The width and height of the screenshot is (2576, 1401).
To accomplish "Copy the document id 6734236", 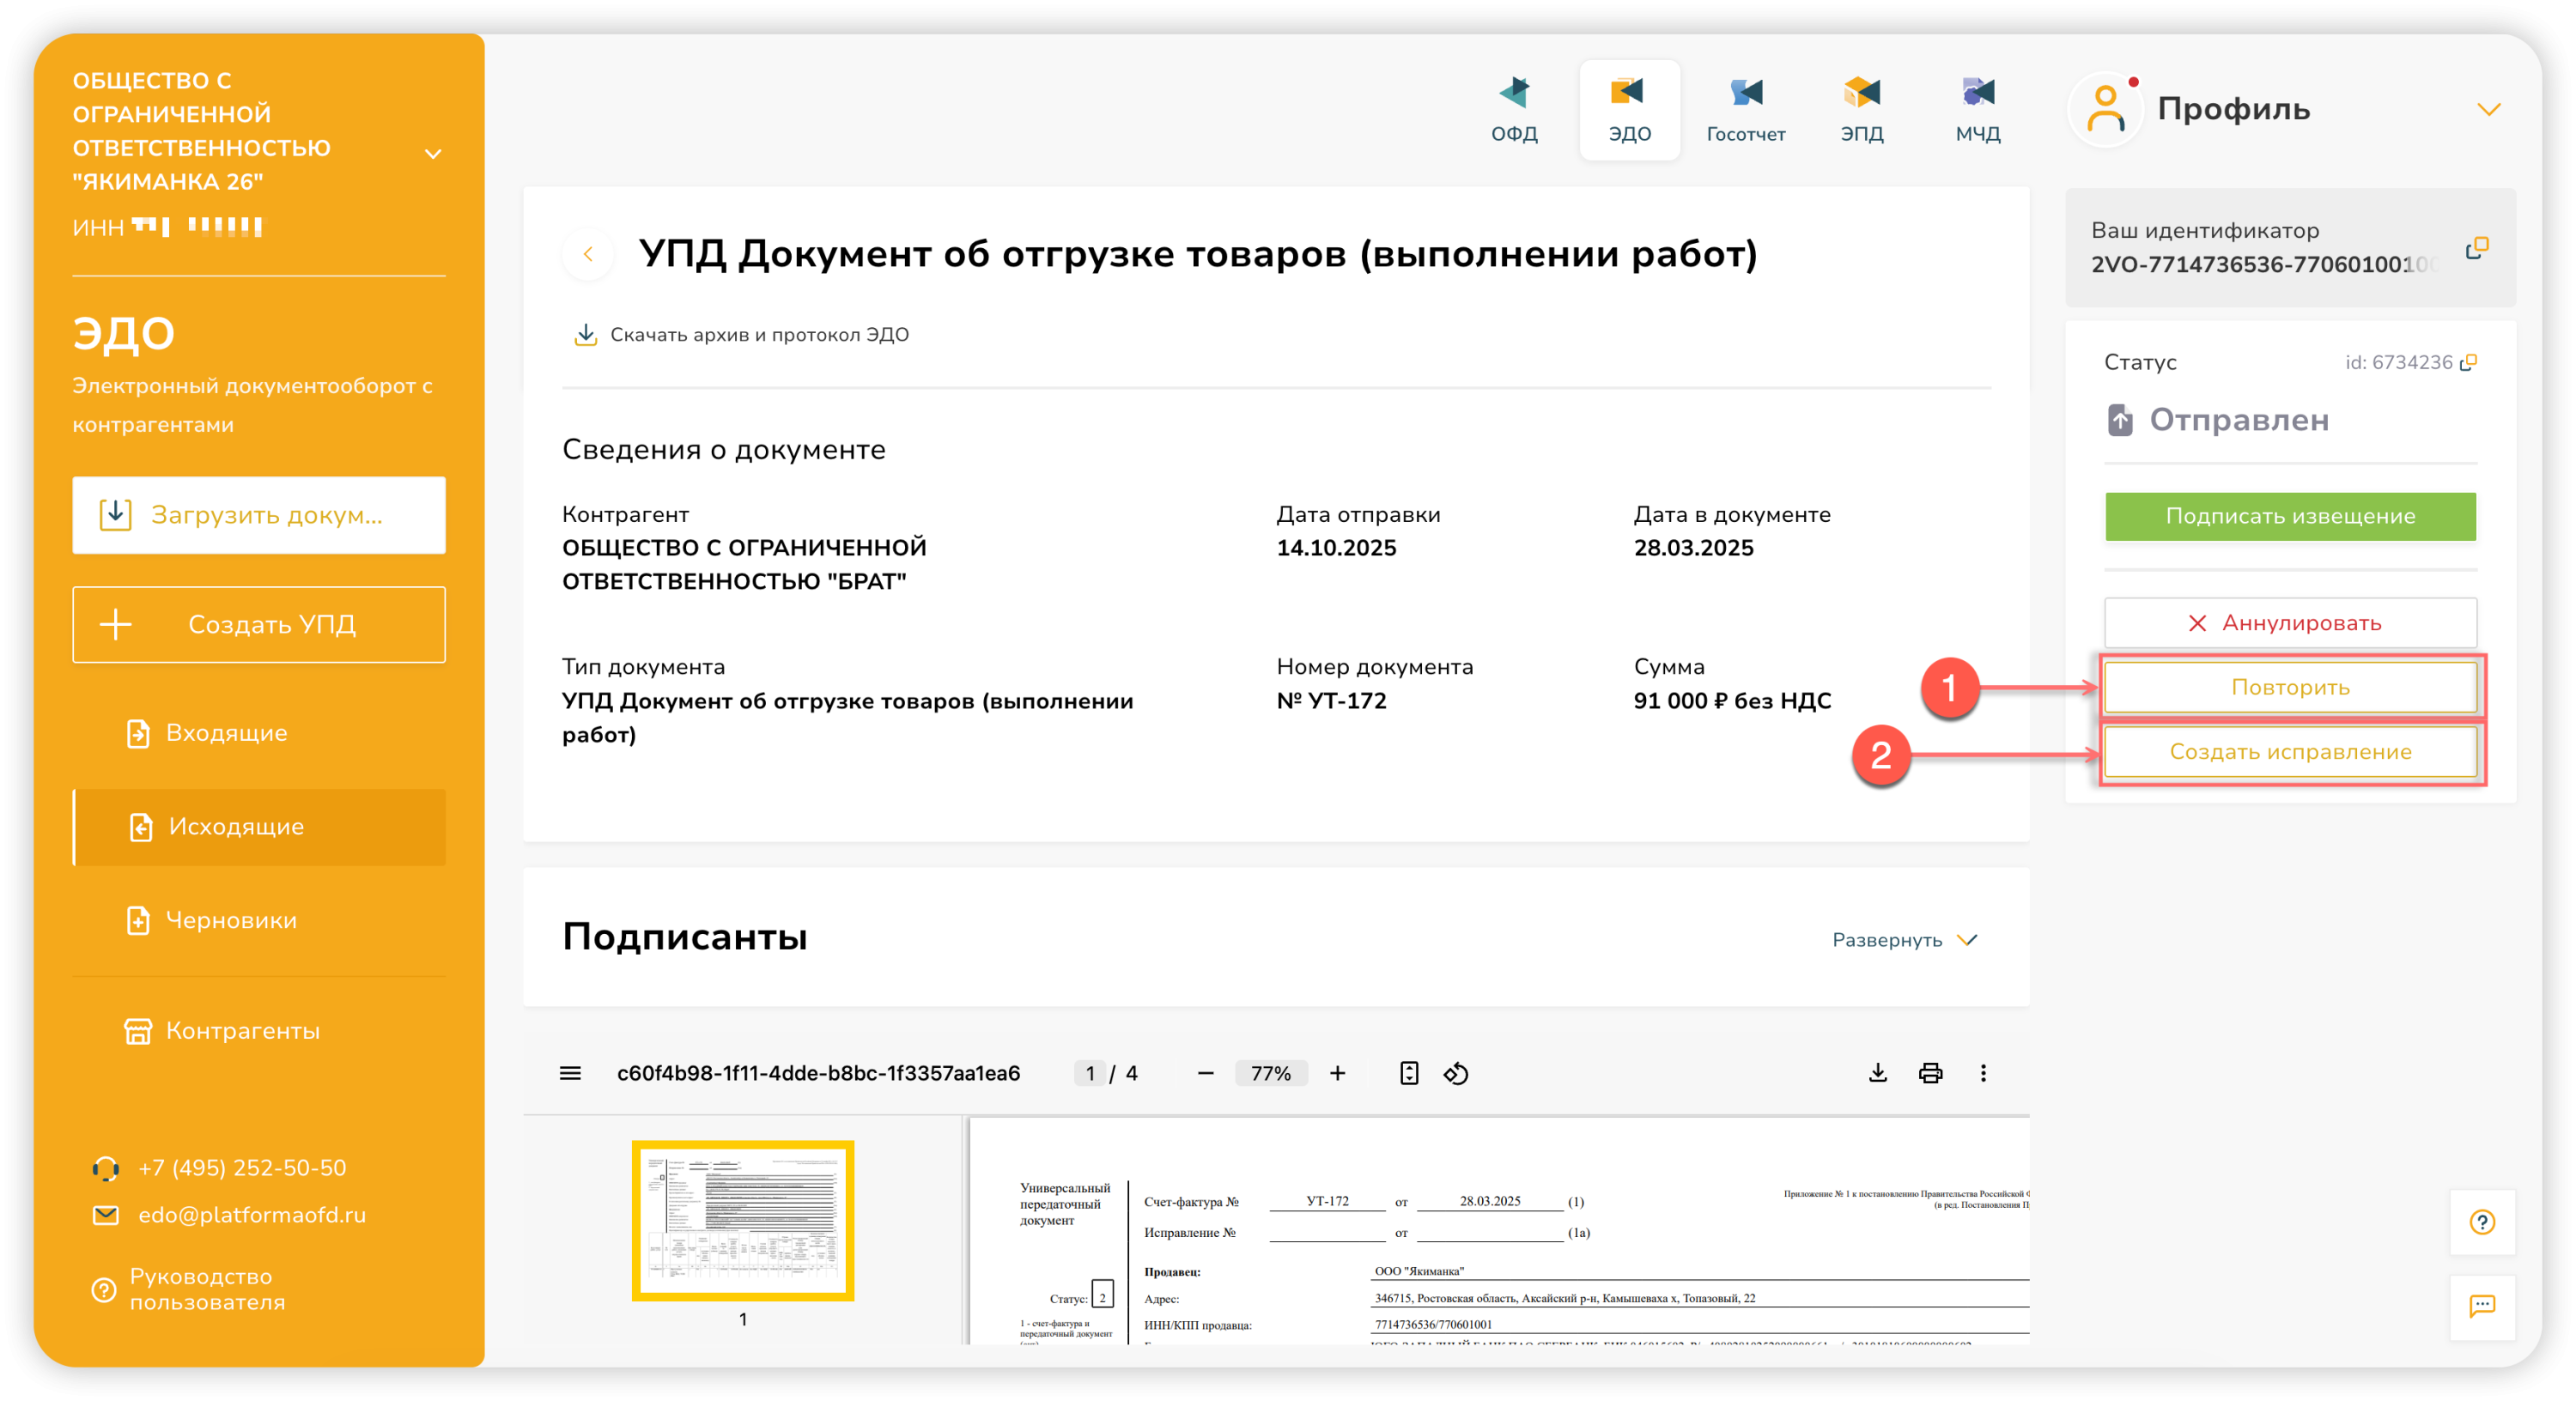I will pos(2468,363).
